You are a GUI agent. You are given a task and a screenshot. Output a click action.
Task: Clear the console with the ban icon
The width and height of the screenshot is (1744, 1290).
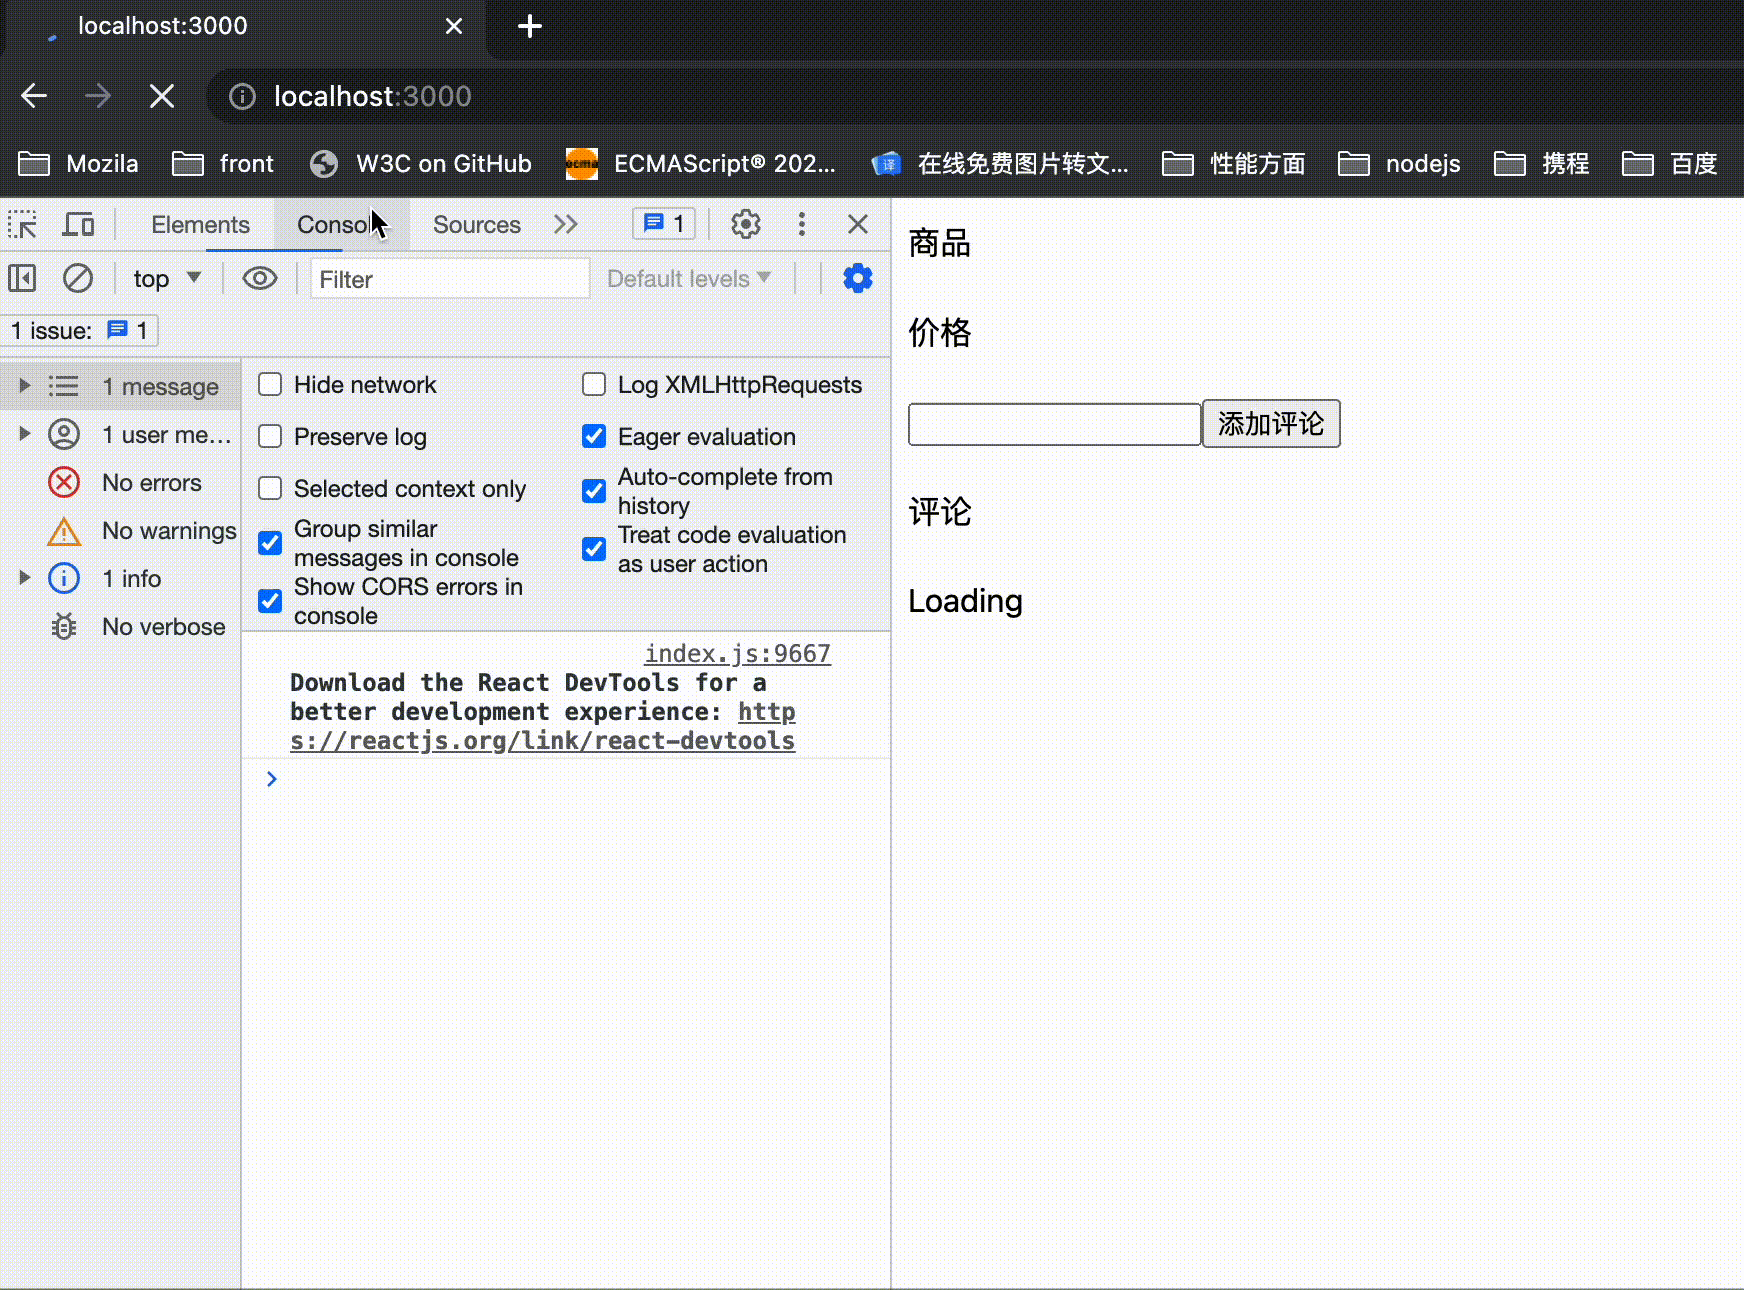pyautogui.click(x=78, y=278)
